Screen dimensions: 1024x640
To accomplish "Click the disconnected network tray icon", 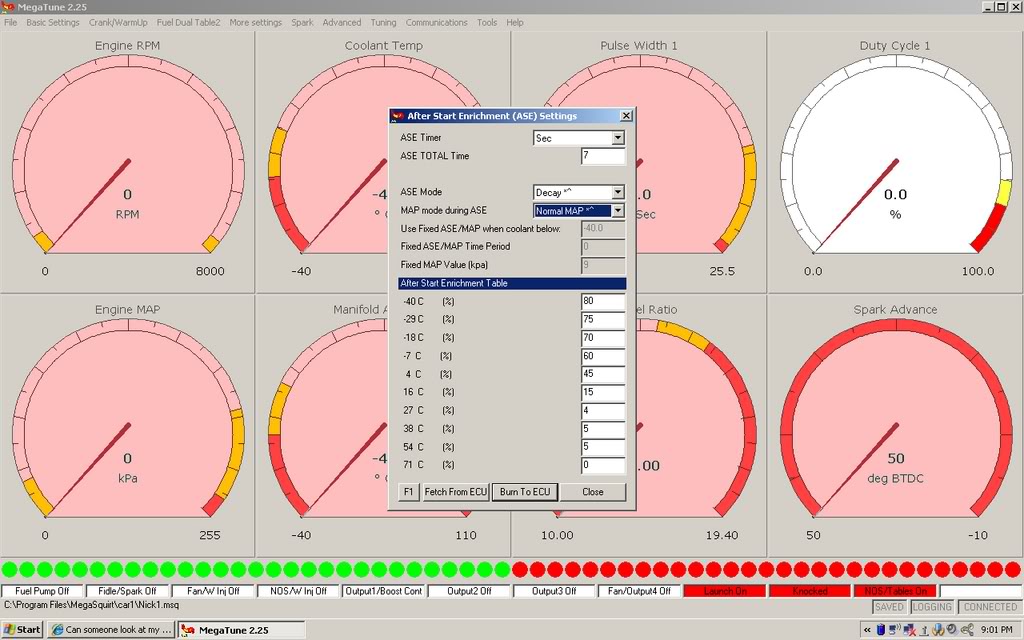I will 910,630.
